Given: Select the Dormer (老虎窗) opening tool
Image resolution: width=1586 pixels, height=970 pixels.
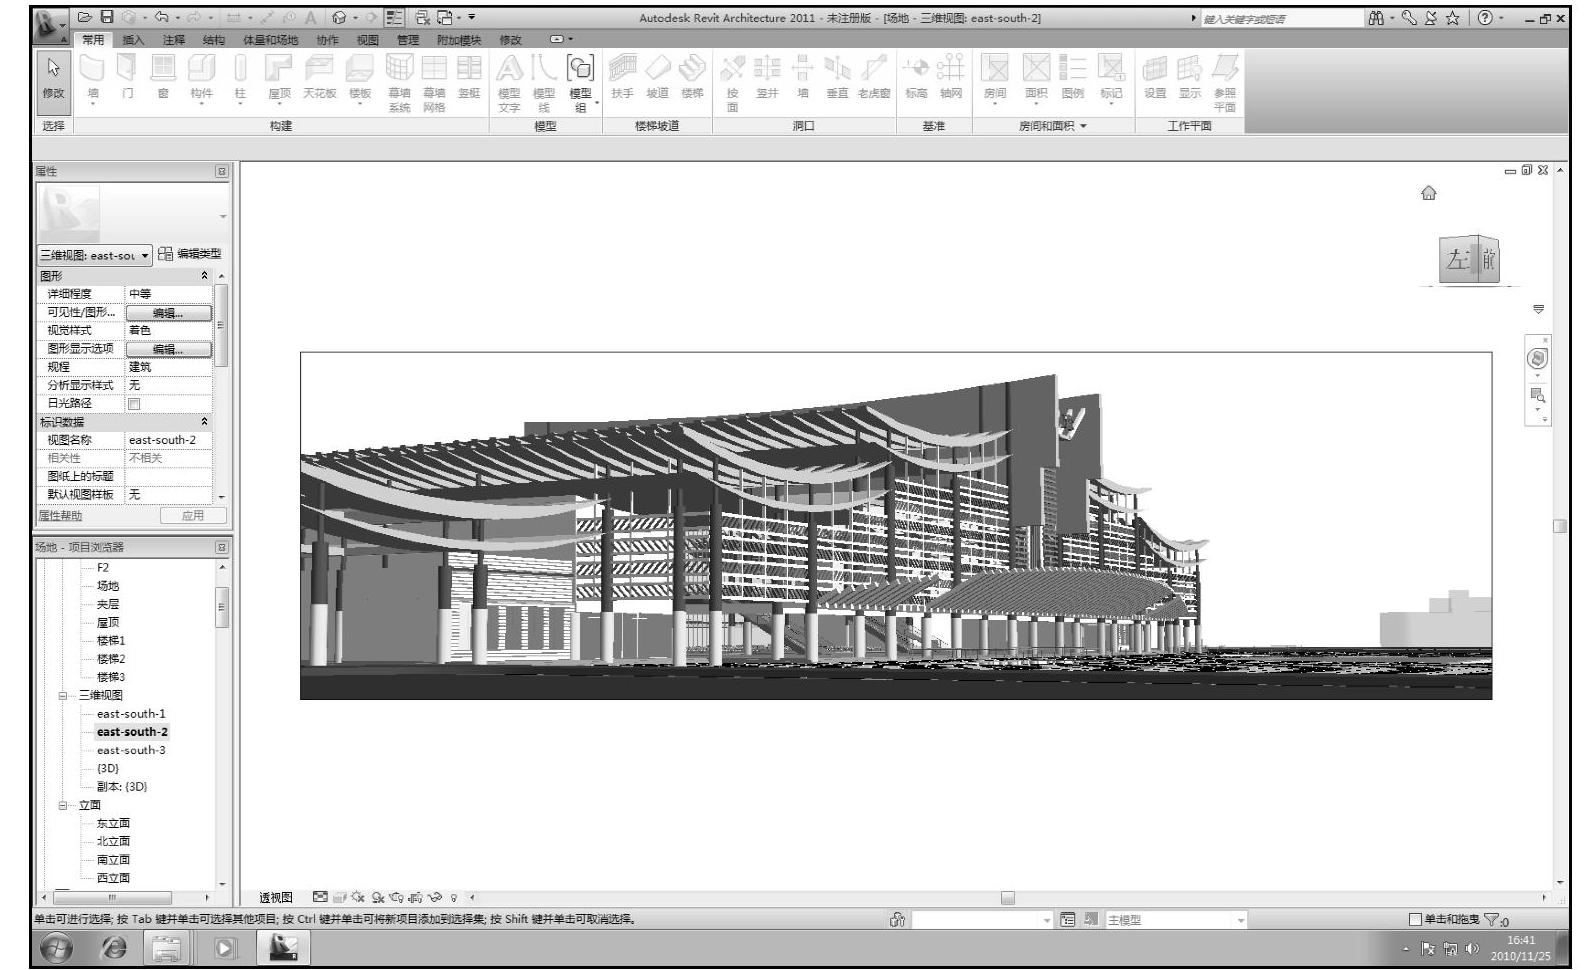Looking at the screenshot, I should tap(873, 78).
